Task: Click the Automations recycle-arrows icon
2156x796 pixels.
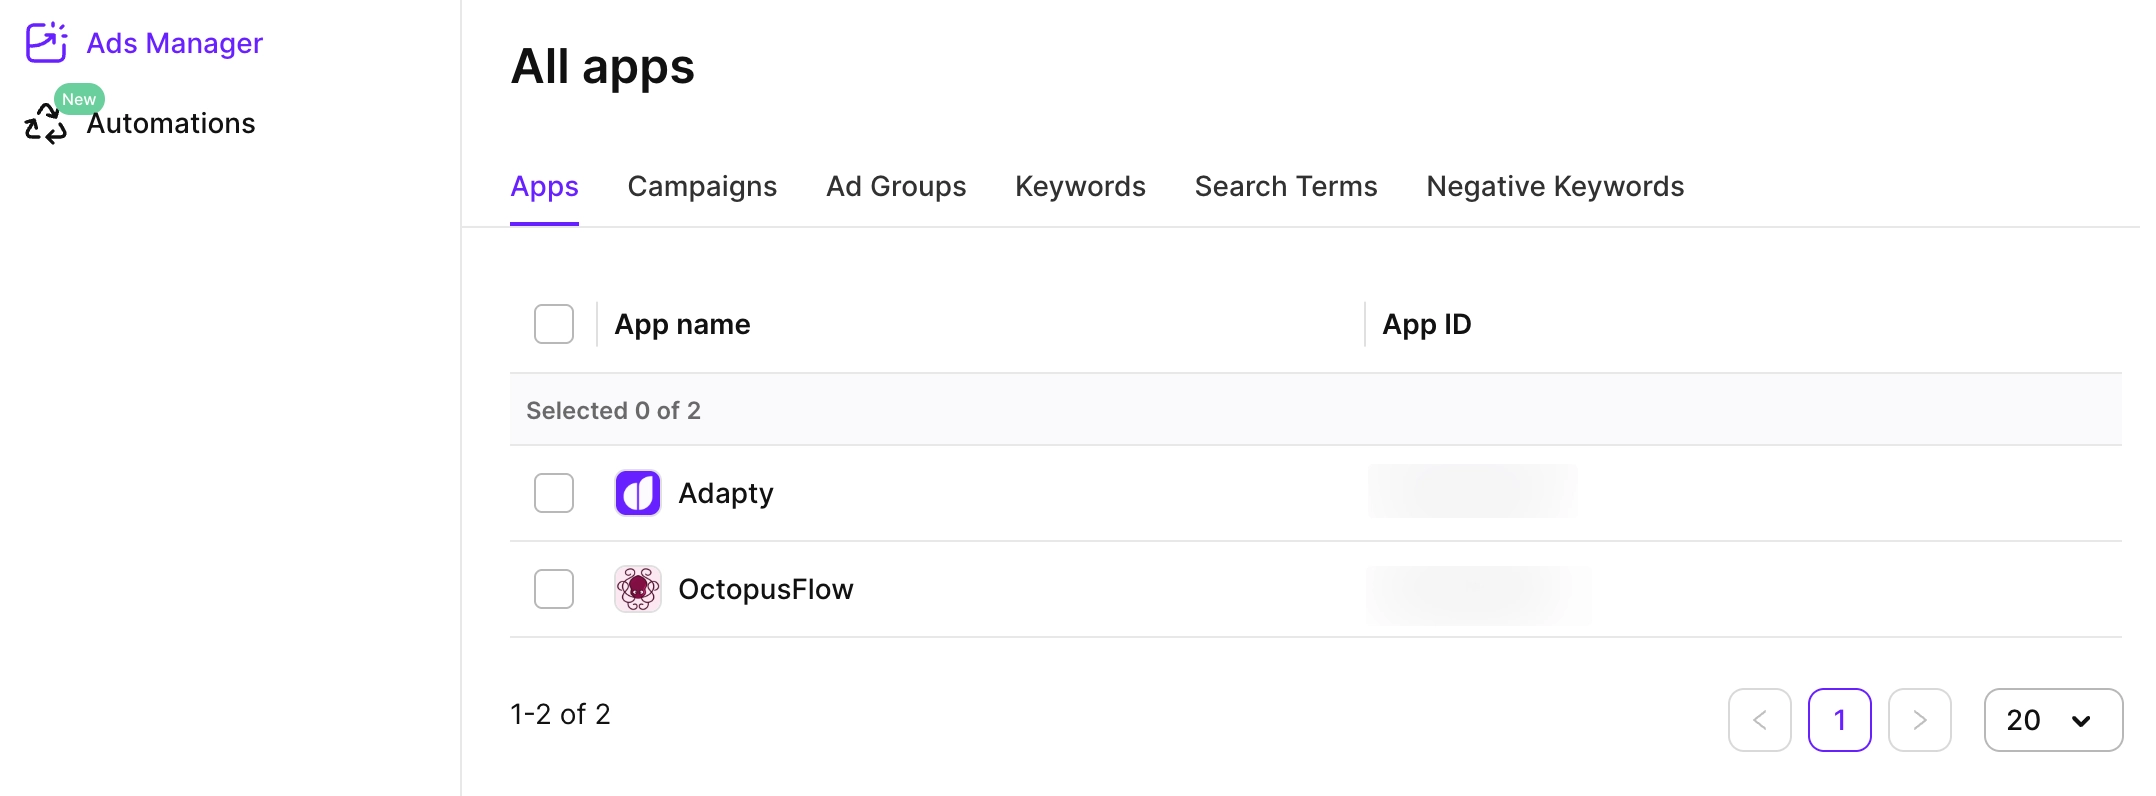Action: (45, 126)
